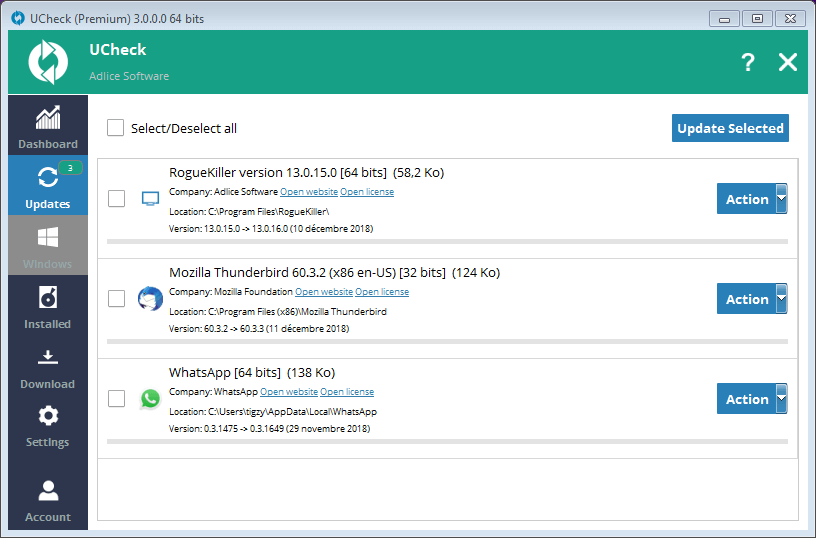Open the Account person icon
Screen dimensions: 816x538
(x=47, y=490)
